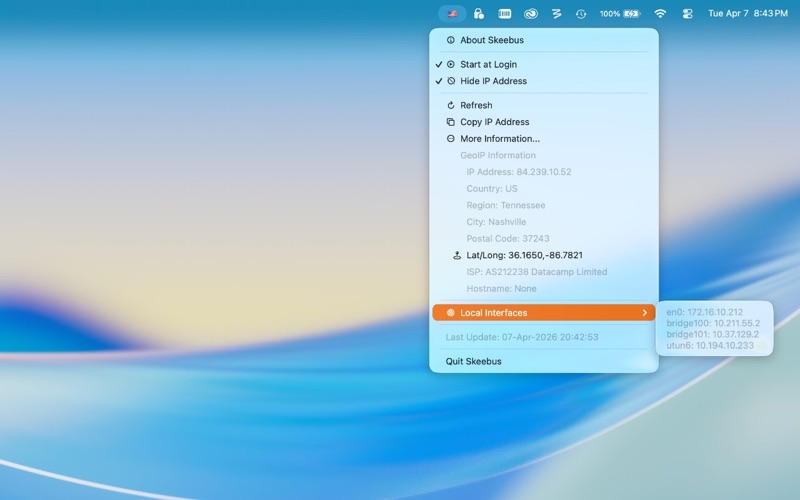Open Lat/Long: 36.1650,-86.7821 location
Viewport: 800px width, 500px height.
[x=544, y=255]
